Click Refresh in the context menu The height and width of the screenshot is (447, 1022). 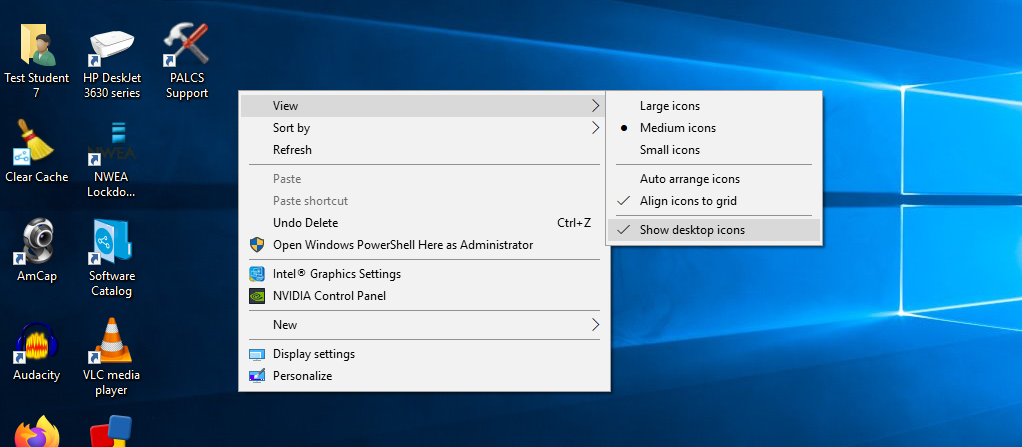(292, 150)
